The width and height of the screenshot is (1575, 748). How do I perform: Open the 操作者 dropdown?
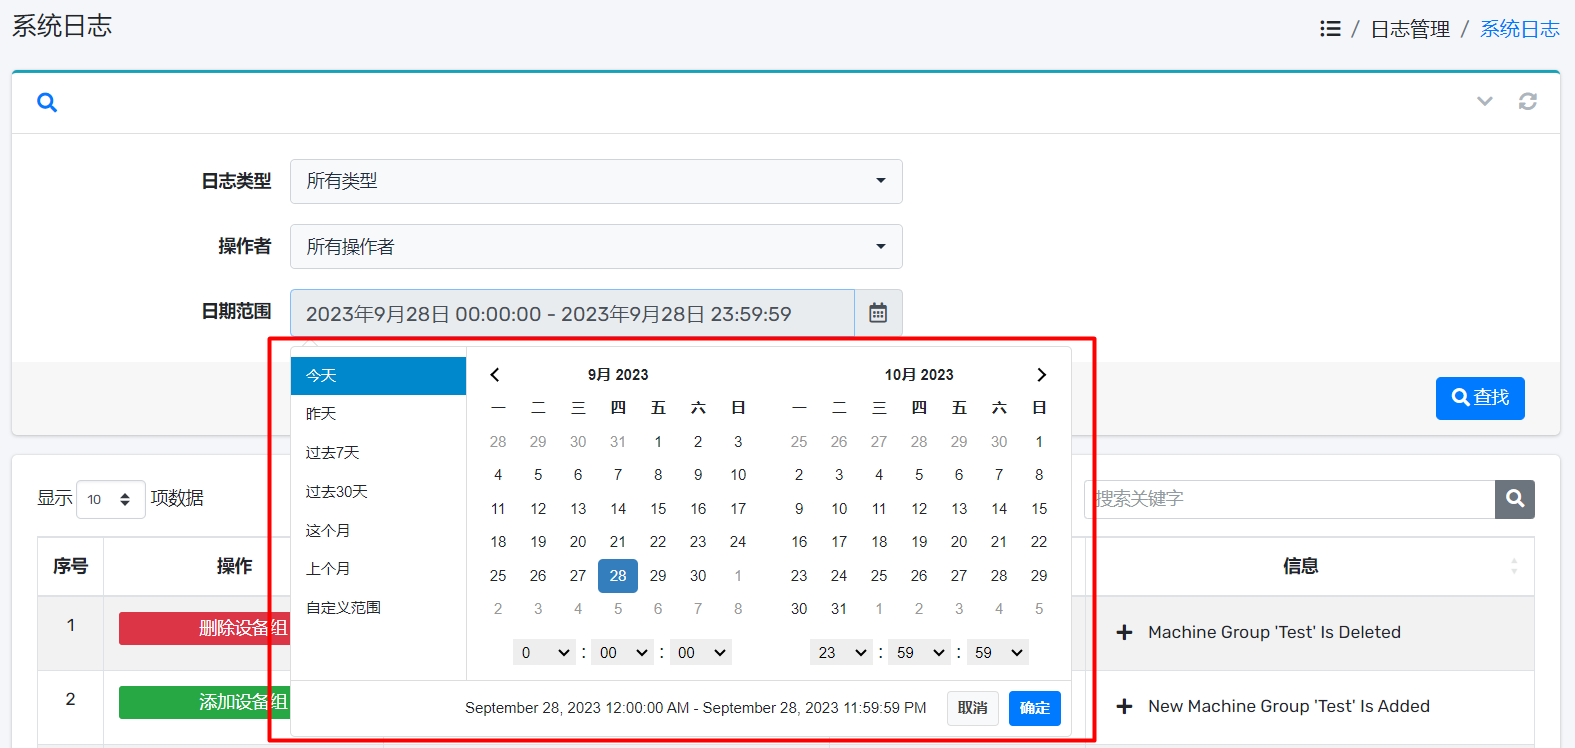tap(596, 247)
